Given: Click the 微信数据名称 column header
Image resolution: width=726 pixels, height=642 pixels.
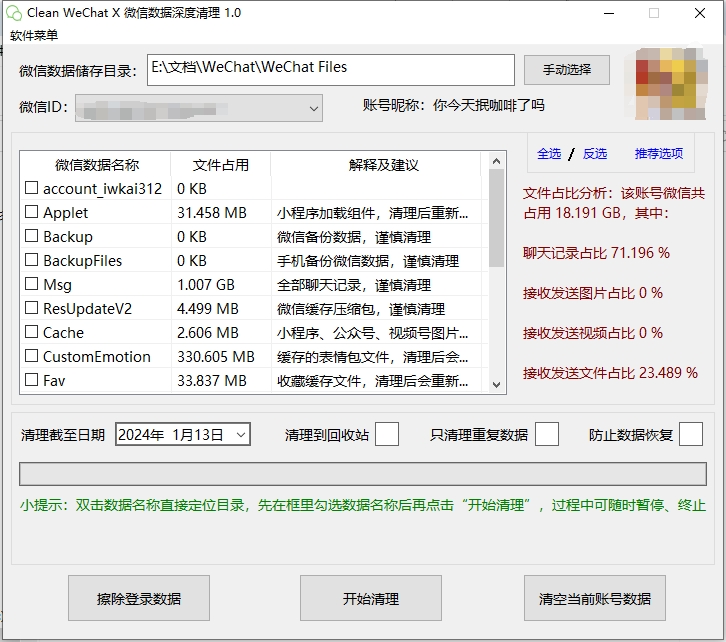Looking at the screenshot, I should click(96, 165).
